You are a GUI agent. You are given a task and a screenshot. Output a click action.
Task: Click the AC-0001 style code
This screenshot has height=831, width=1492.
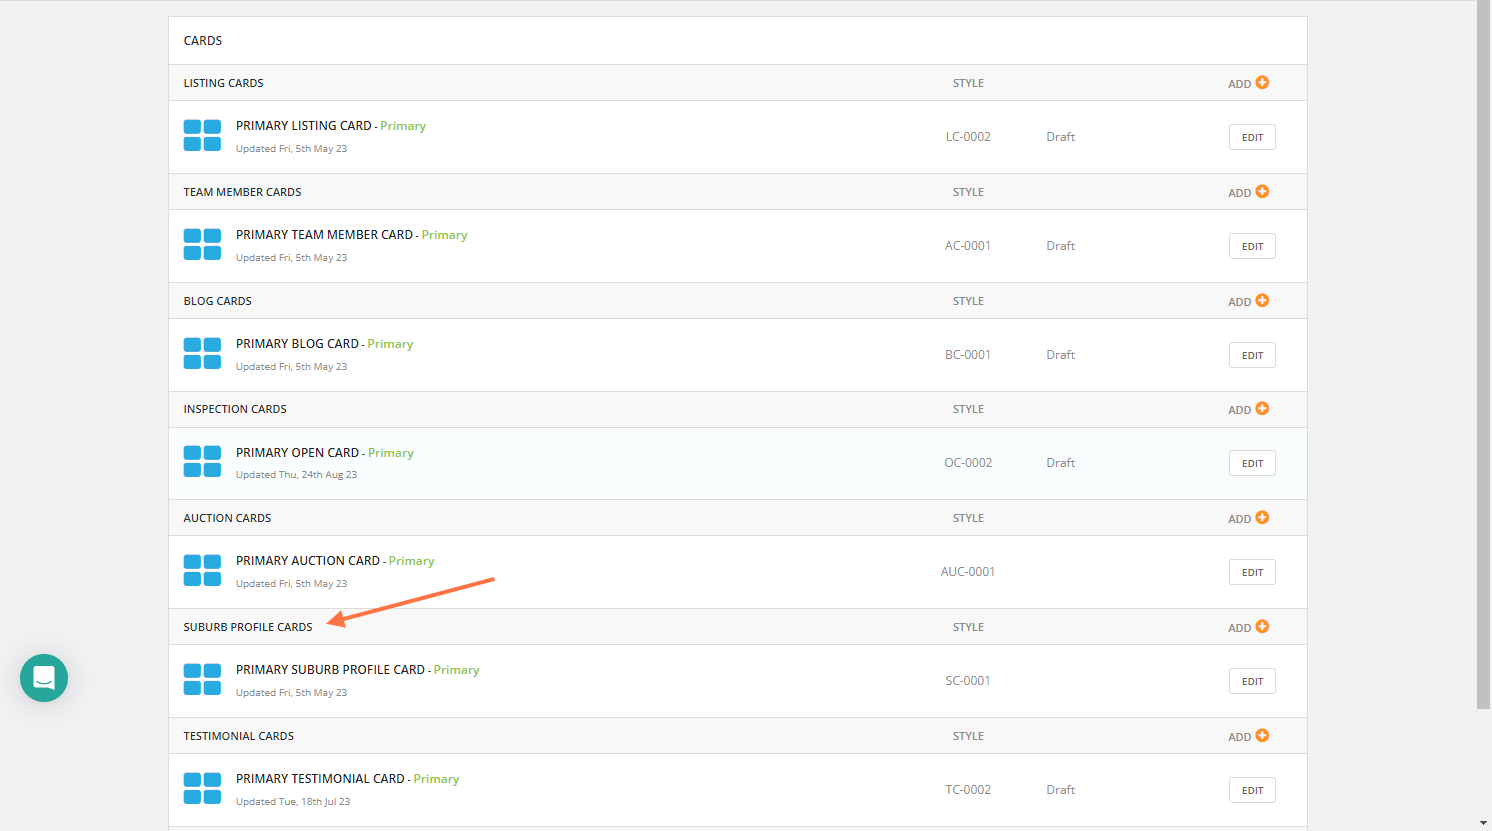pos(968,246)
